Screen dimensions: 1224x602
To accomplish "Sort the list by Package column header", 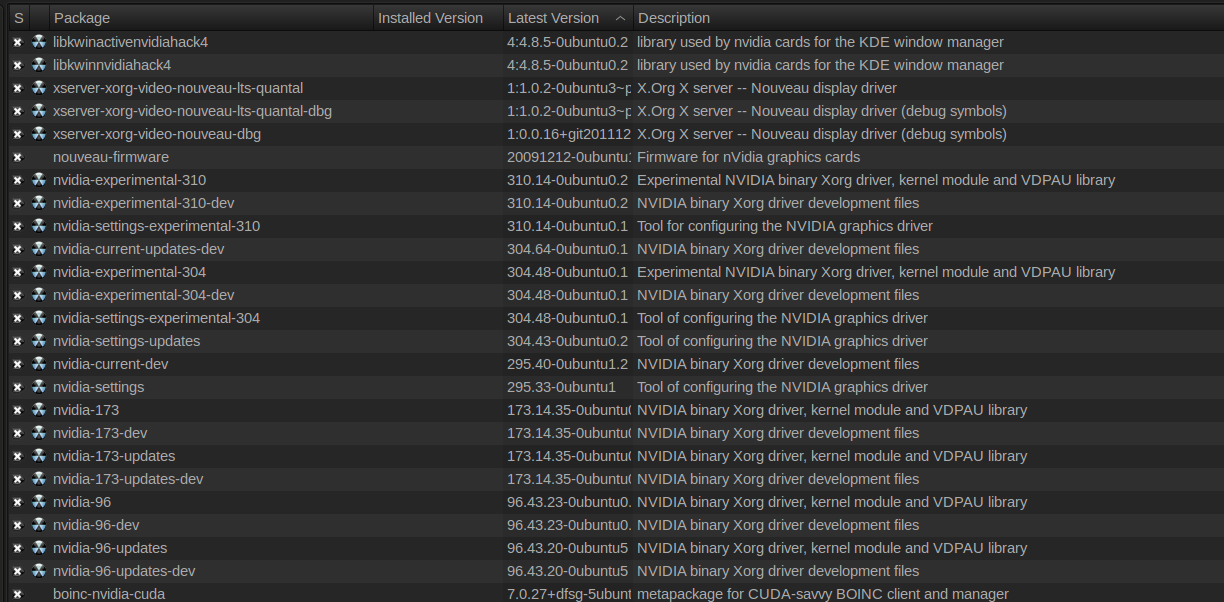I will coord(82,18).
